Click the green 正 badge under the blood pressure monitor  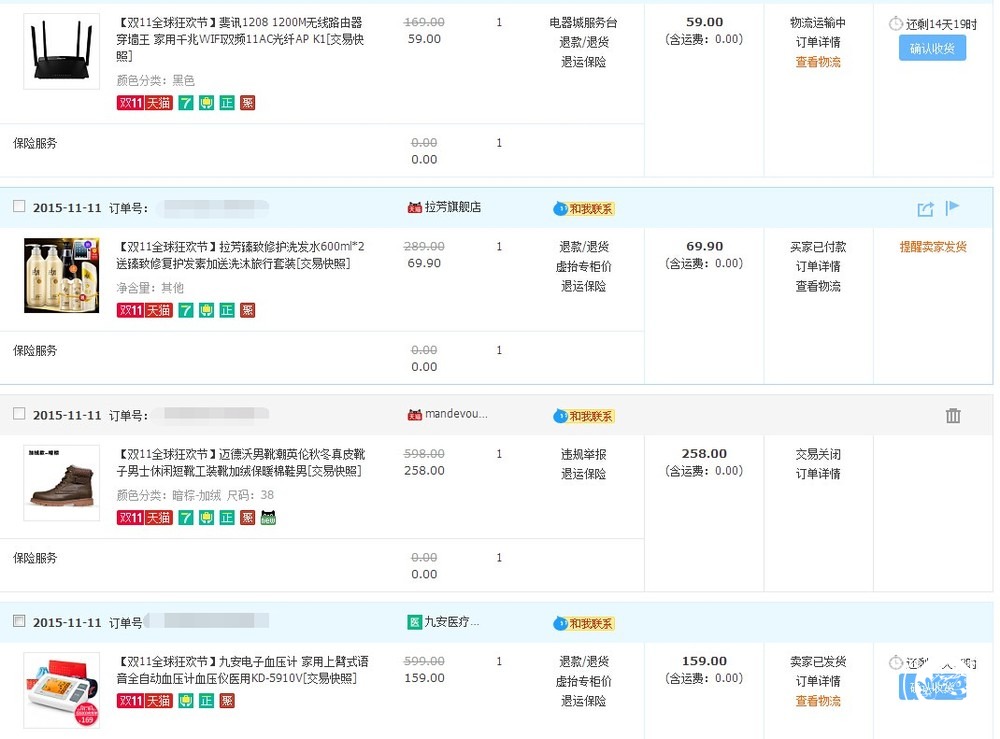pyautogui.click(x=206, y=701)
